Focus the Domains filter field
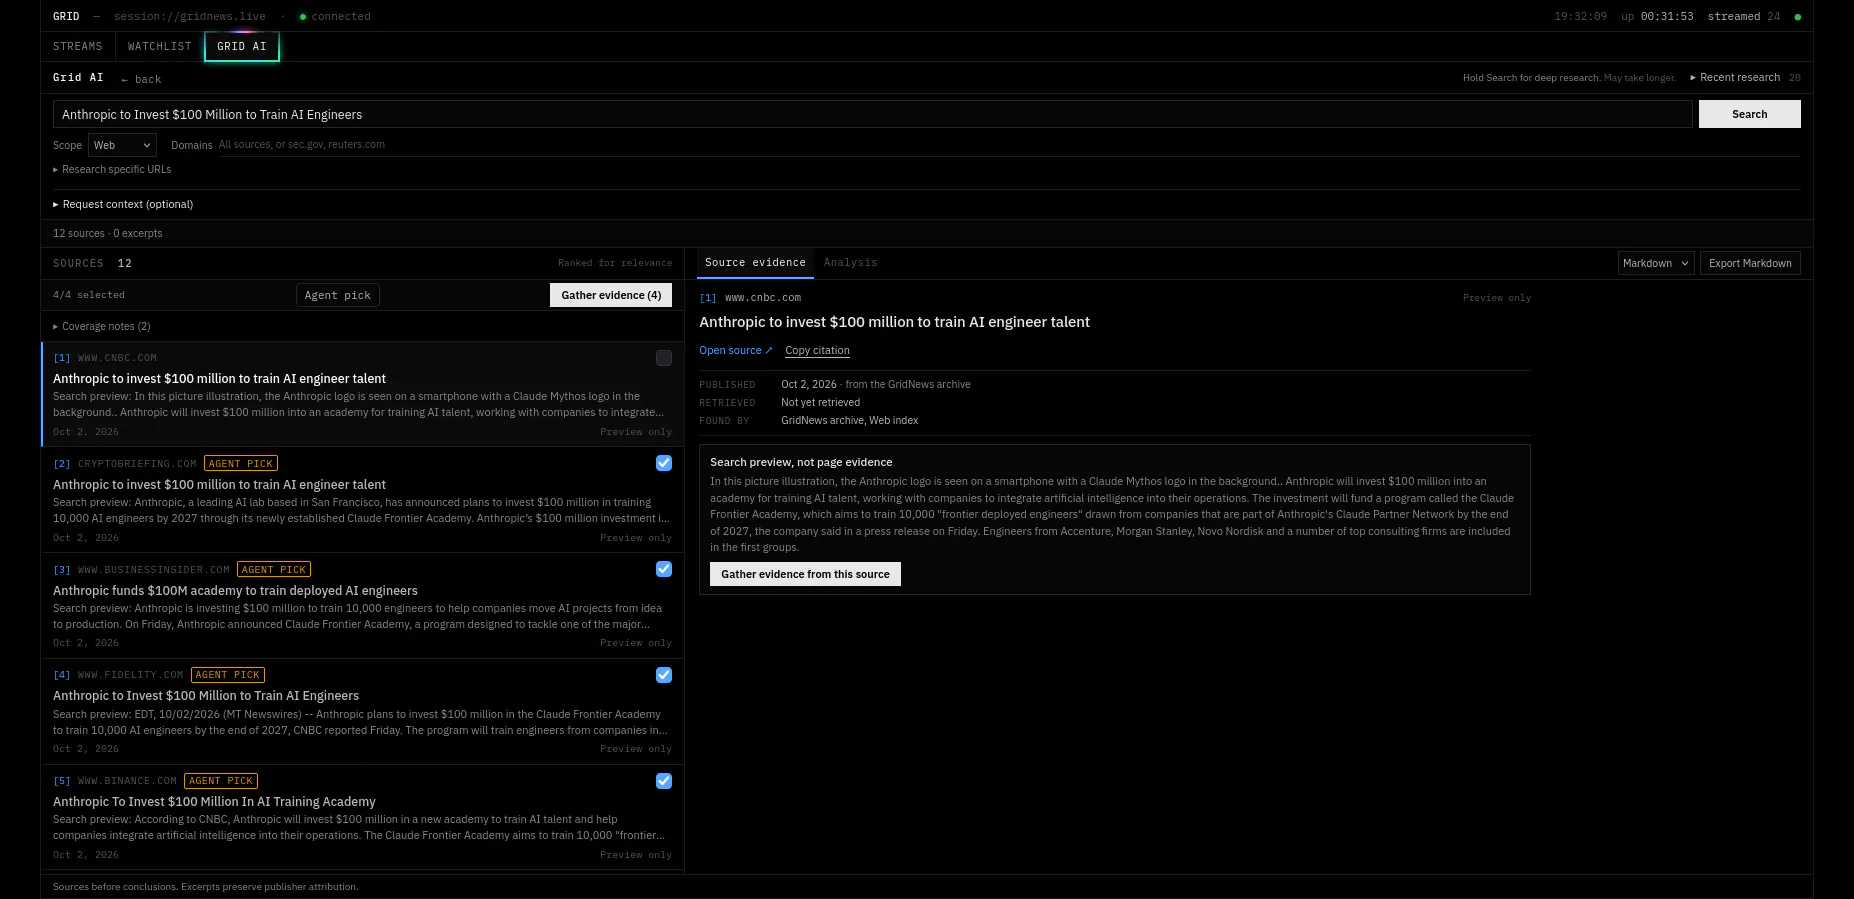1854x899 pixels. 1009,145
